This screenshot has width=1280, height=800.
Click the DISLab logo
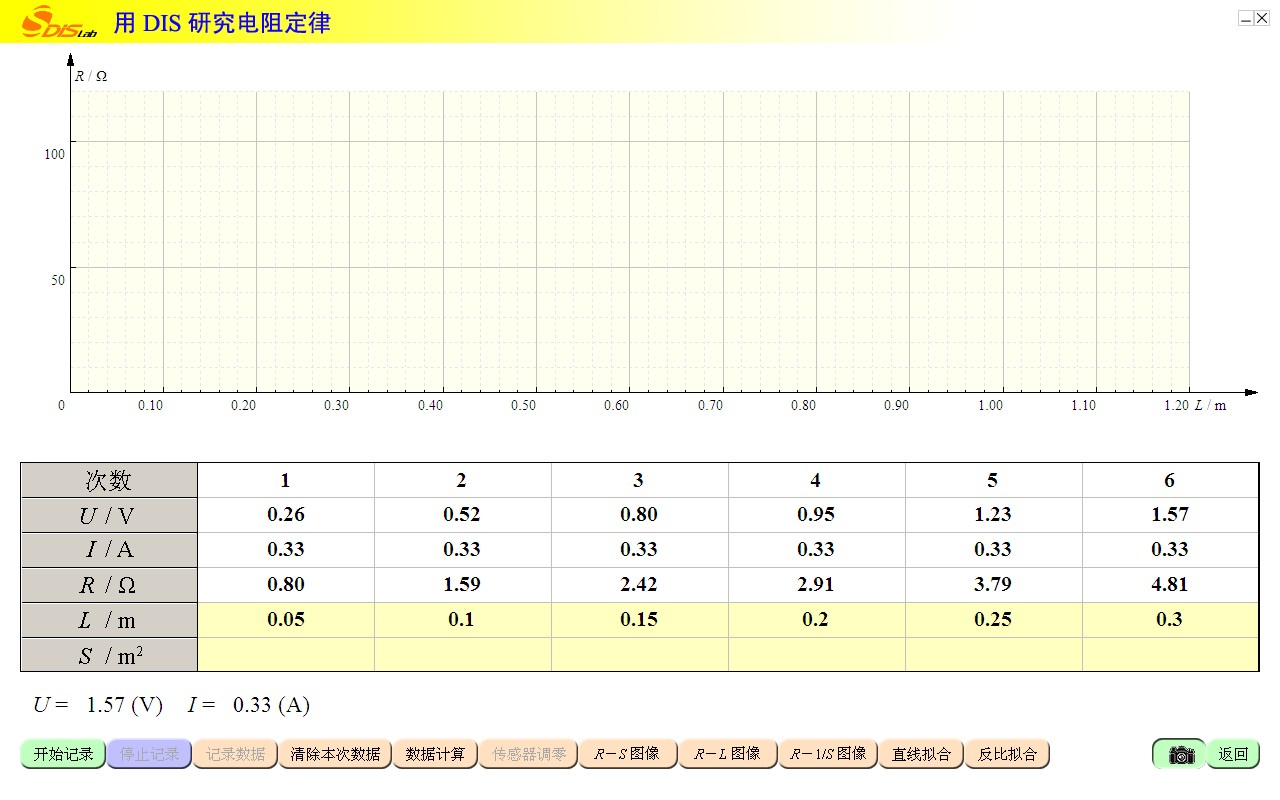[58, 22]
